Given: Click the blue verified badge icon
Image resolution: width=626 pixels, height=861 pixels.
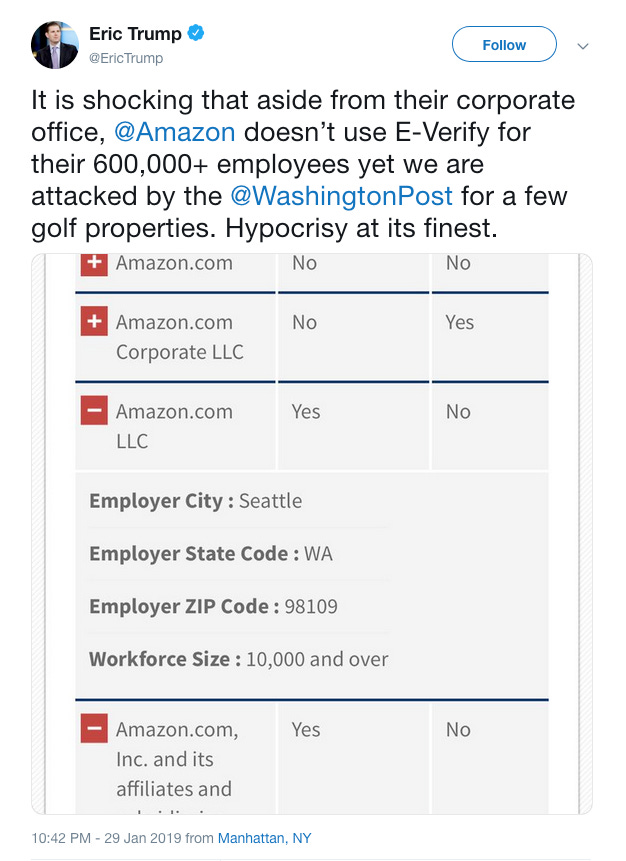Looking at the screenshot, I should (x=195, y=33).
